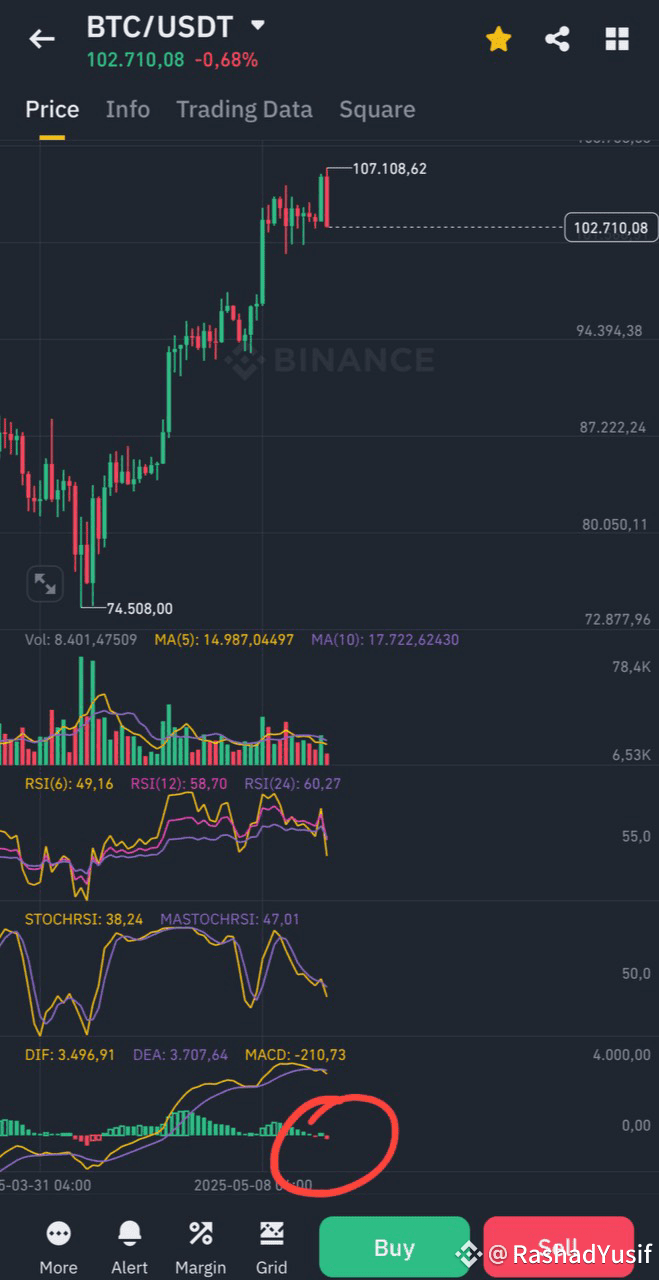Toggle the favorite star for BTC/USDT

coord(498,39)
